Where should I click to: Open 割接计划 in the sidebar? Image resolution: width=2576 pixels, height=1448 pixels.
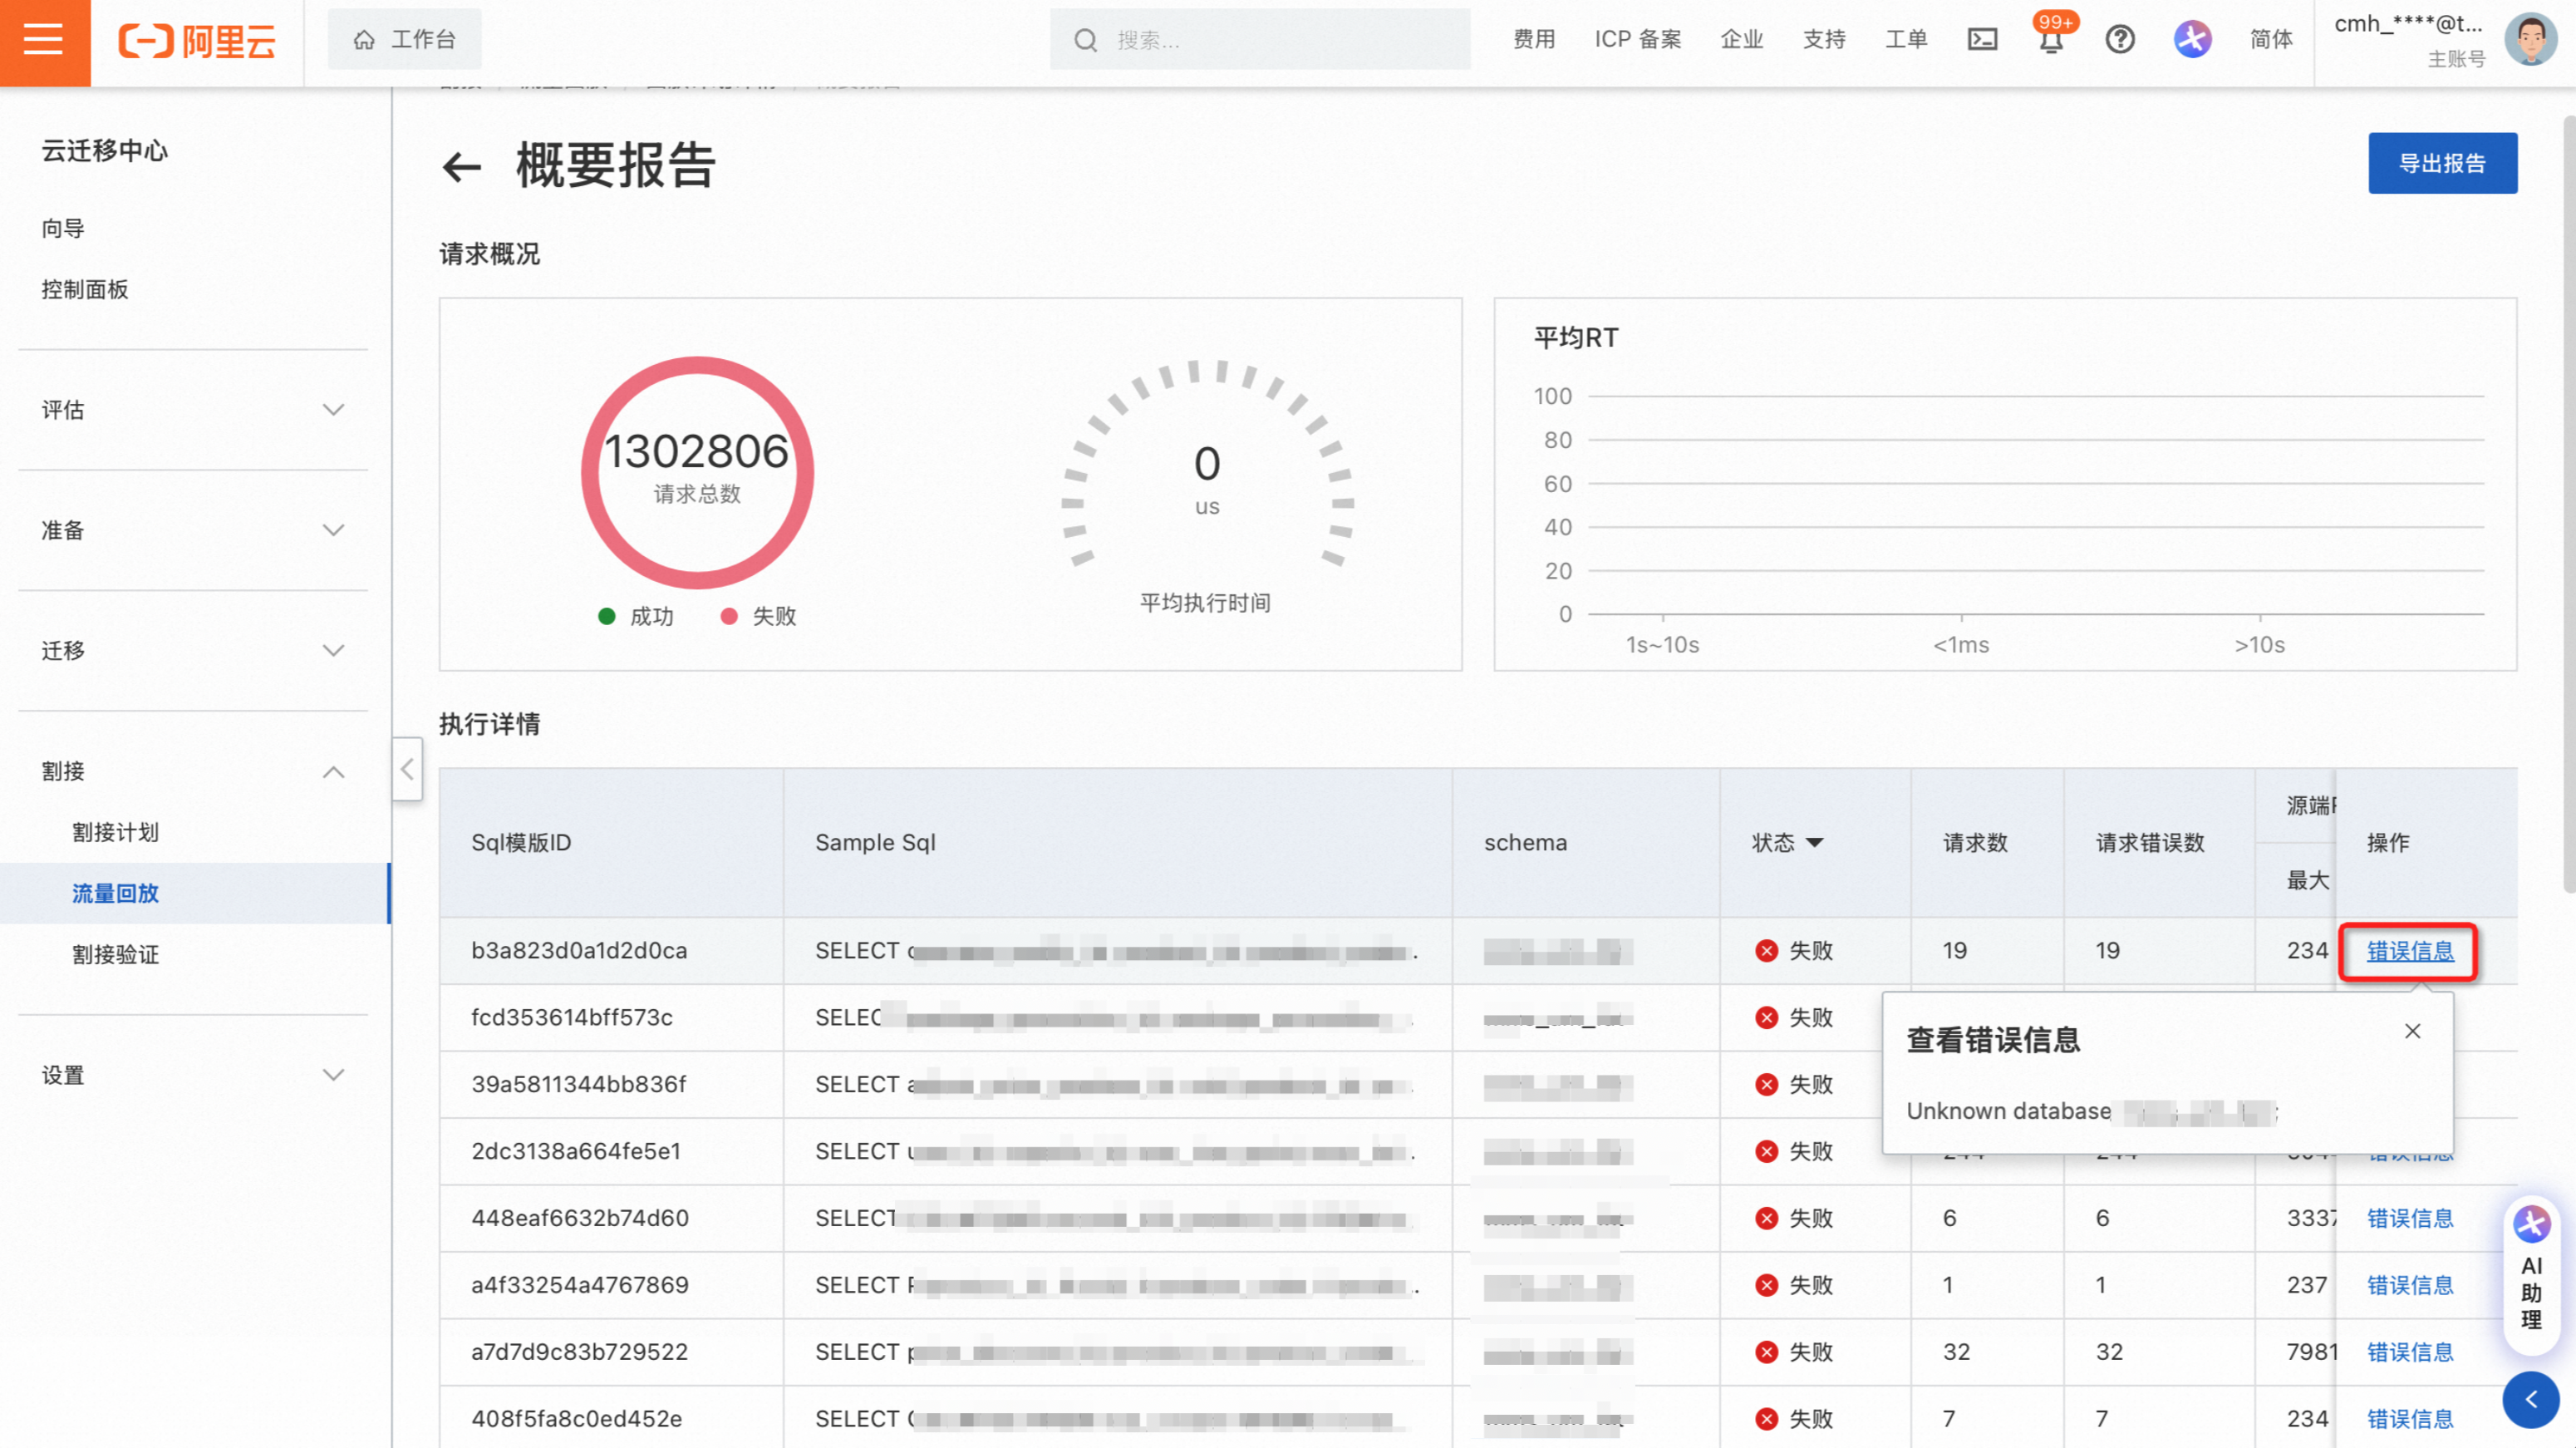pos(115,832)
